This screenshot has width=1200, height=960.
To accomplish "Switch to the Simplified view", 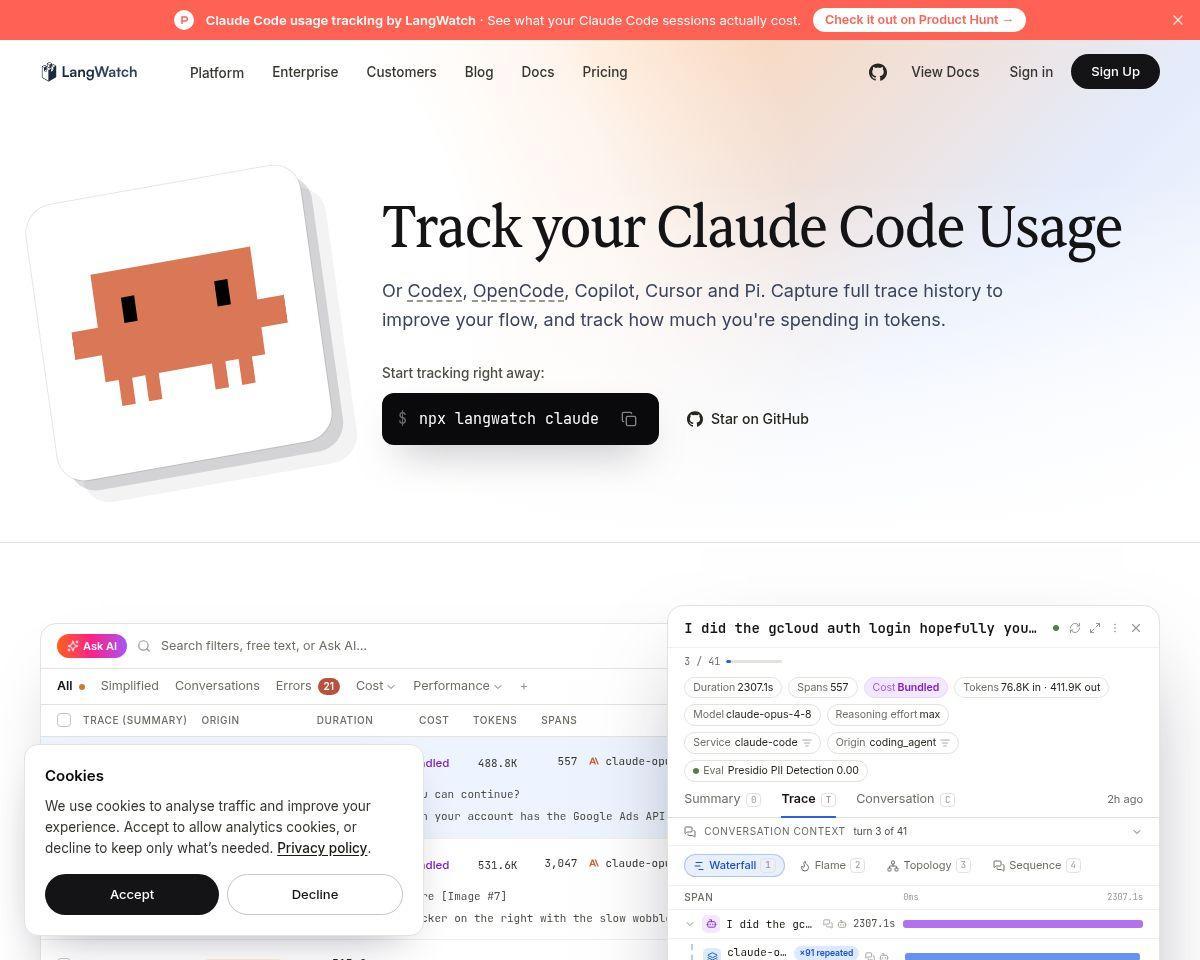I will coord(130,686).
